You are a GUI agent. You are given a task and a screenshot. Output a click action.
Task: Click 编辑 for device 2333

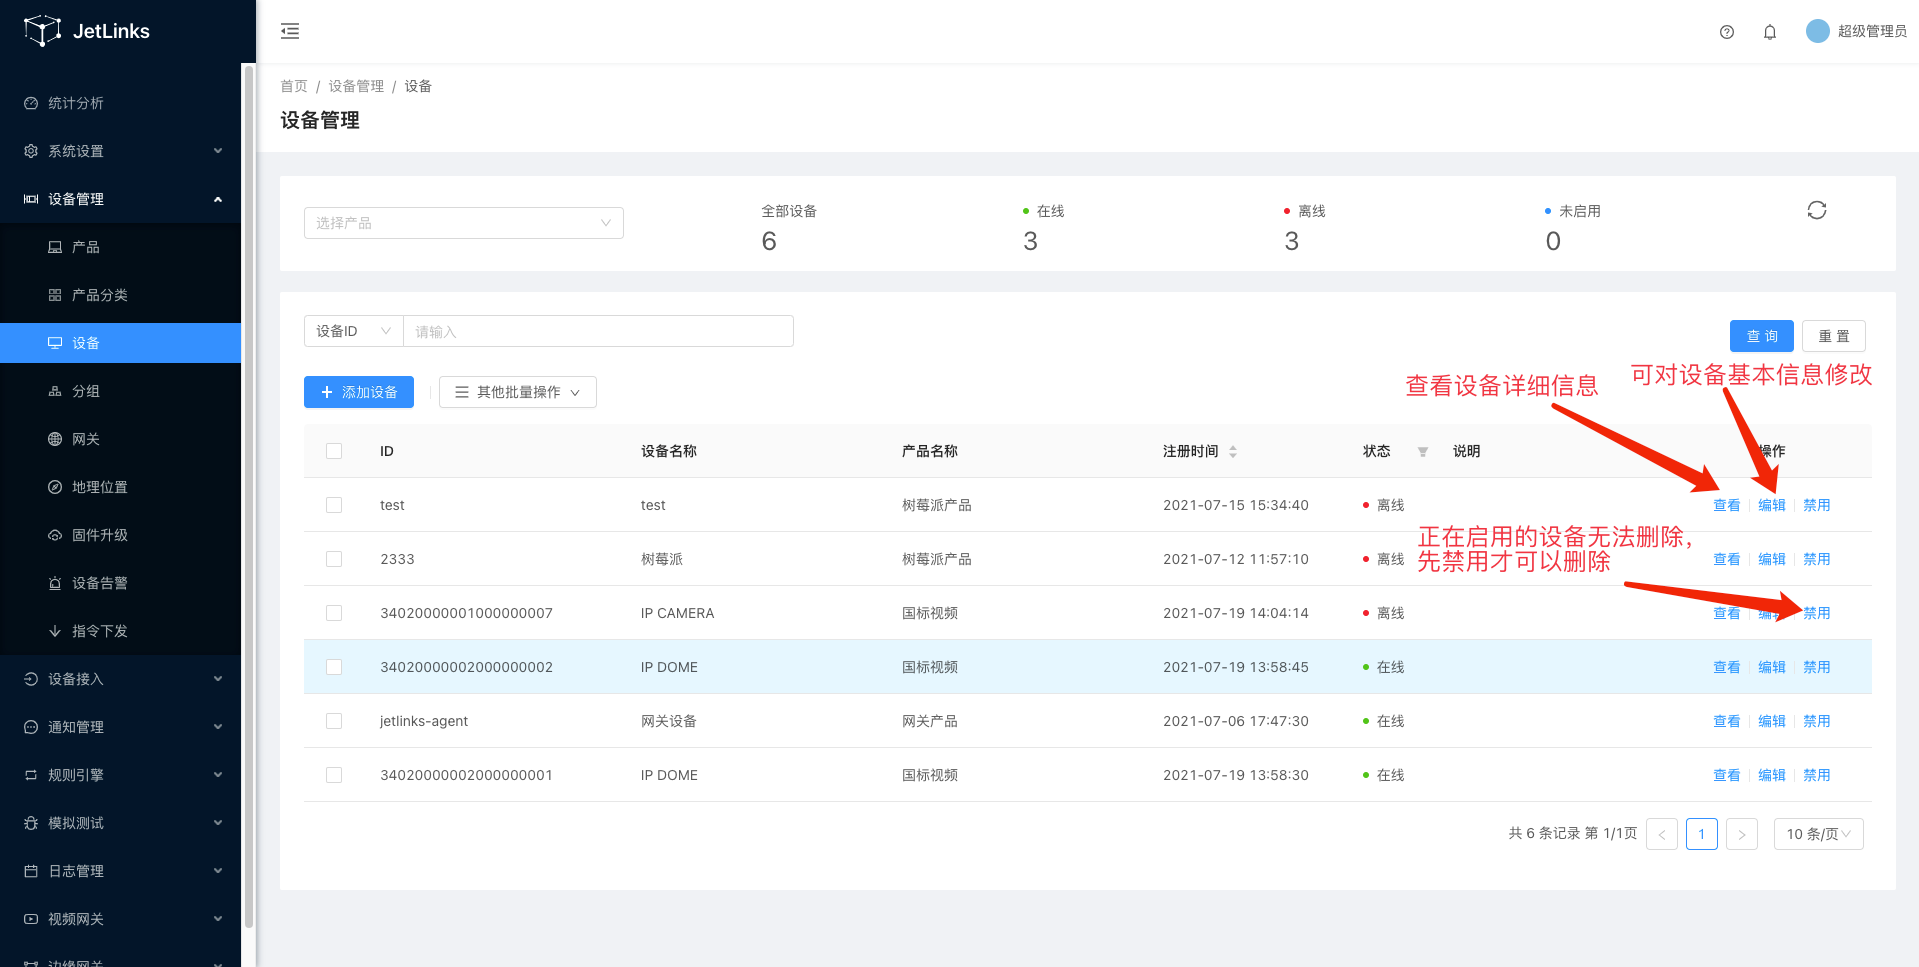tap(1772, 559)
